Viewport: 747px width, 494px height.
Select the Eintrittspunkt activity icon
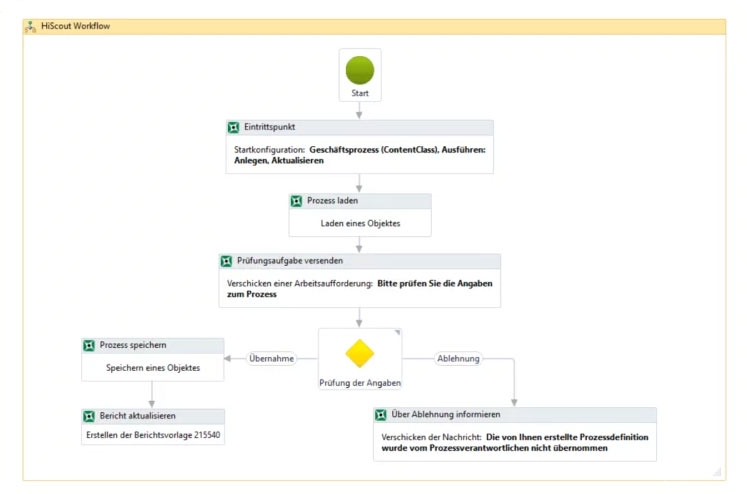tap(234, 128)
